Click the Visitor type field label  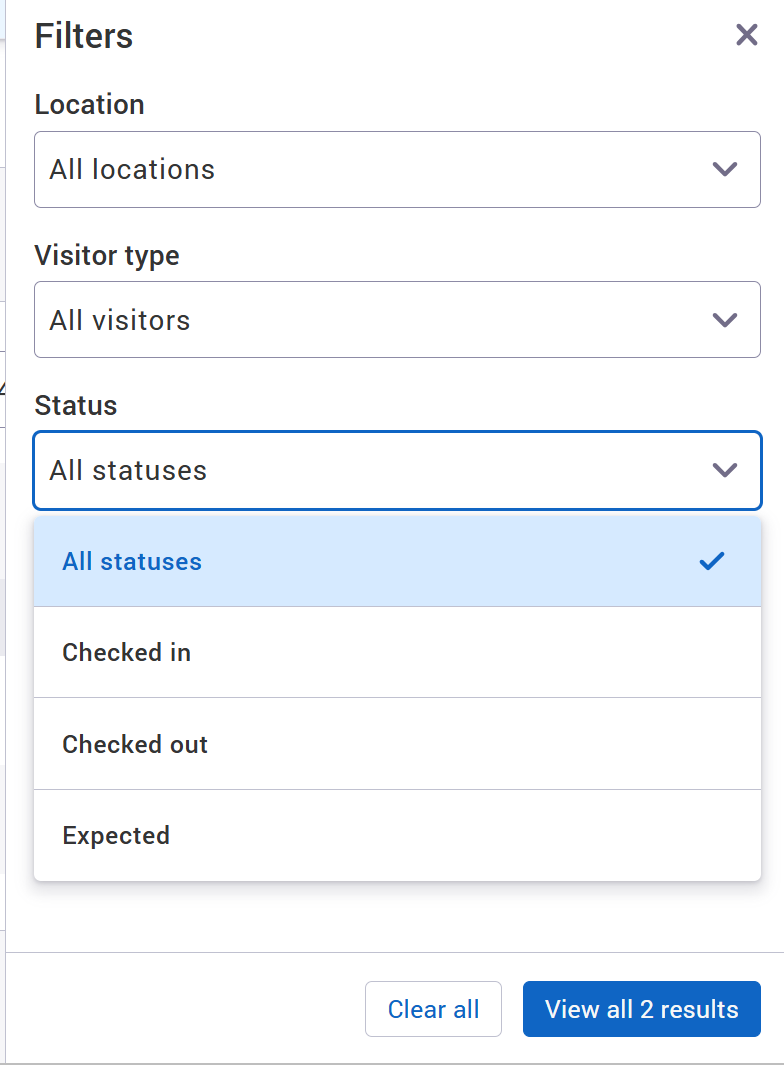[x=107, y=256]
